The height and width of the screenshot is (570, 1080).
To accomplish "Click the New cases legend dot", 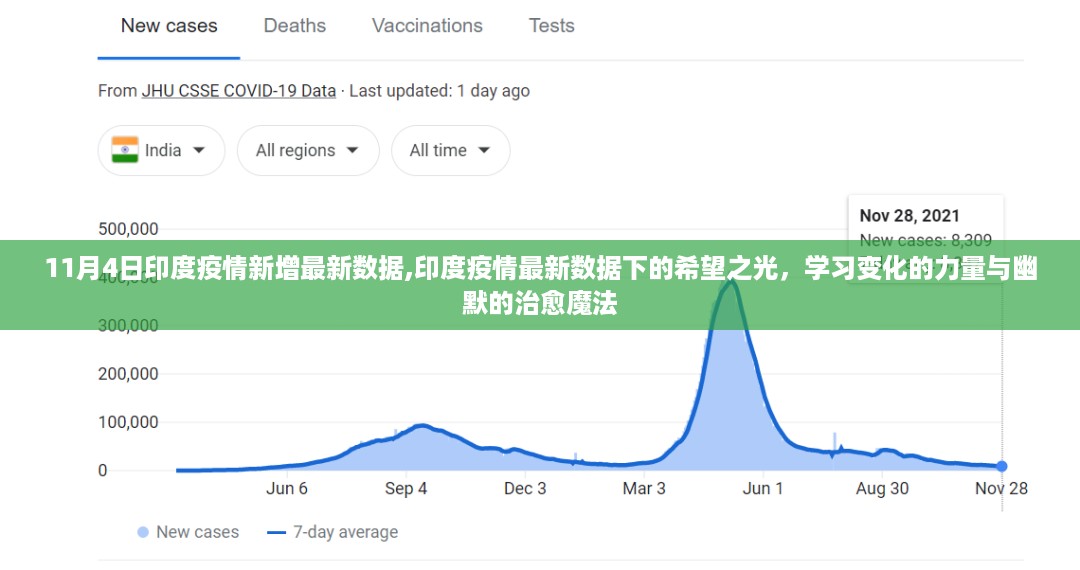I will (143, 532).
